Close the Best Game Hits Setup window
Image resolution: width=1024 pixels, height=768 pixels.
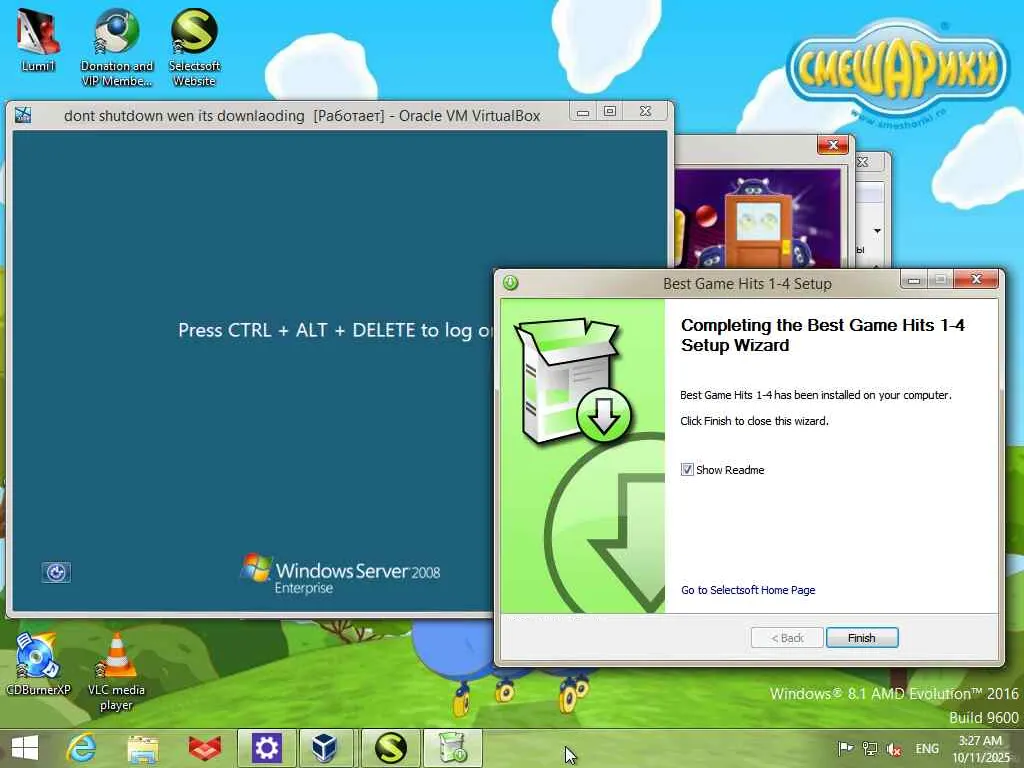point(976,280)
